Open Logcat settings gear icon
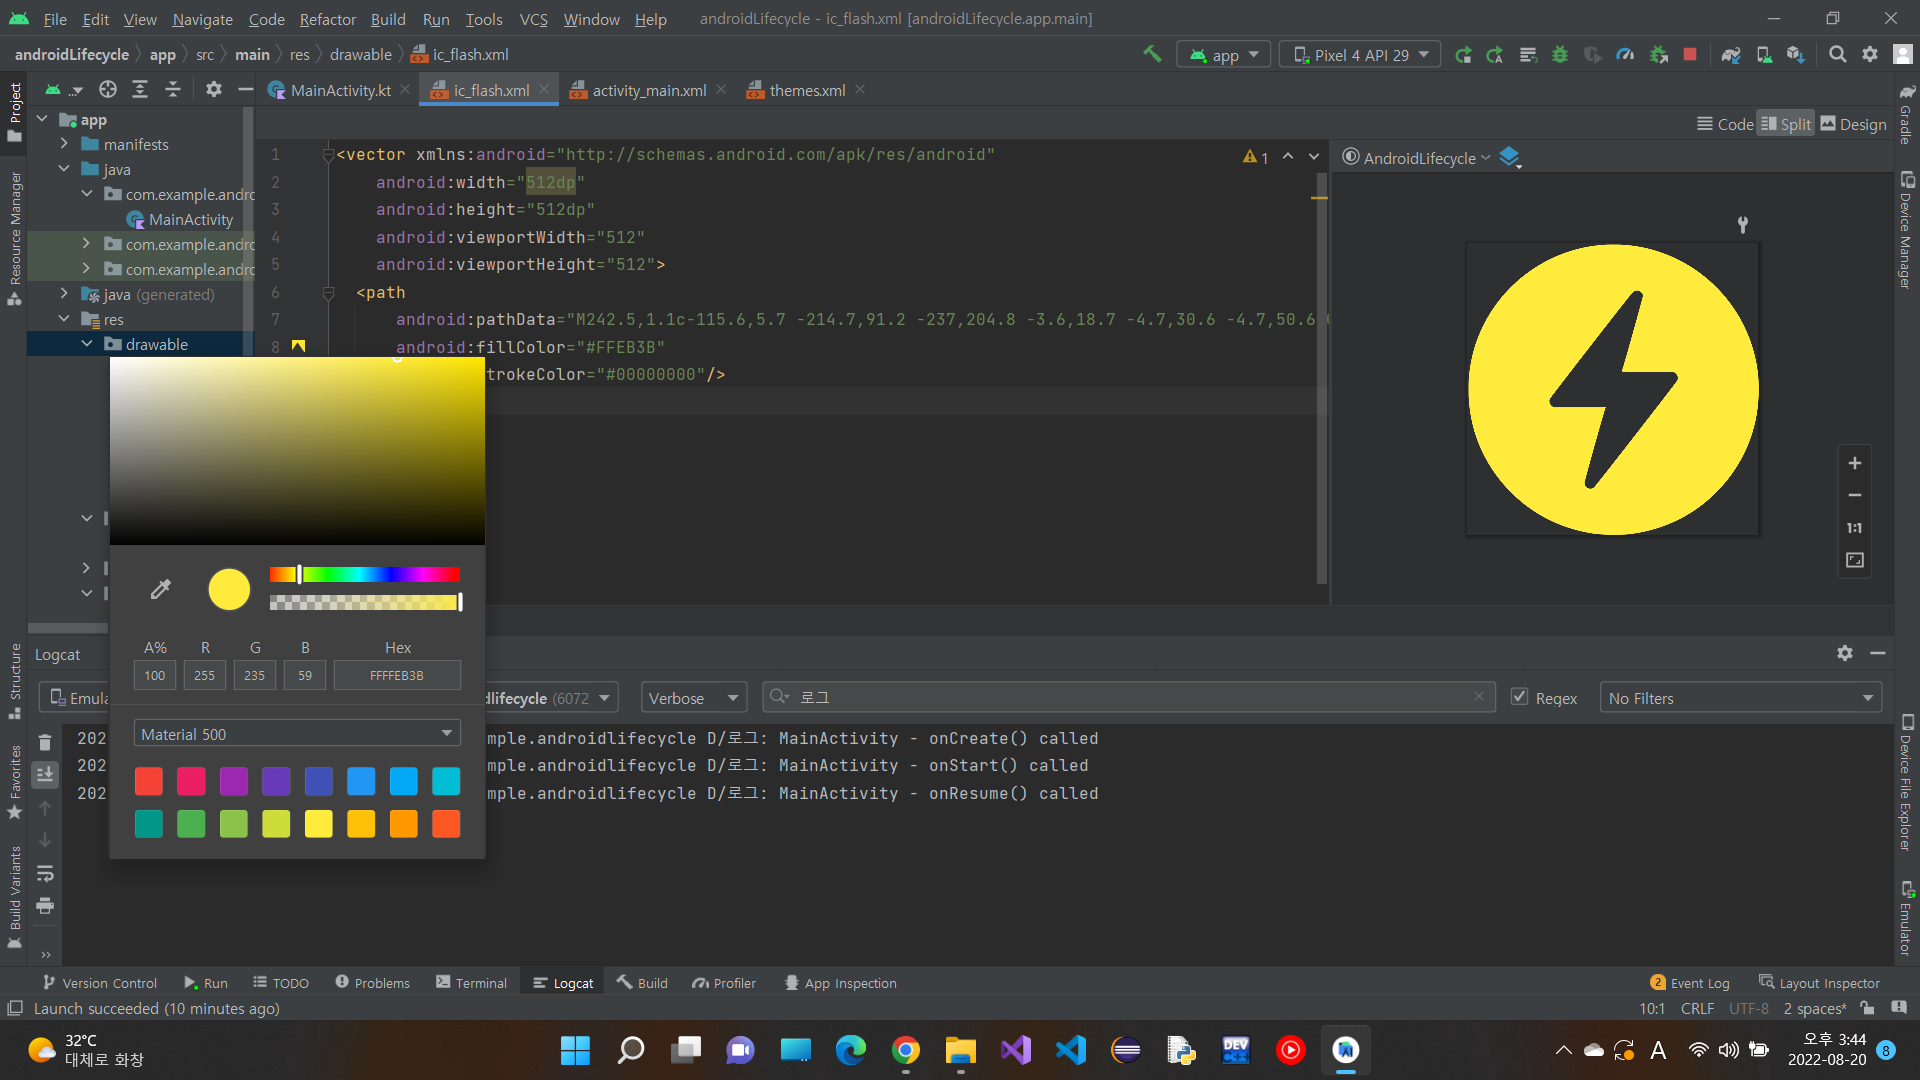This screenshot has width=1920, height=1080. tap(1844, 653)
